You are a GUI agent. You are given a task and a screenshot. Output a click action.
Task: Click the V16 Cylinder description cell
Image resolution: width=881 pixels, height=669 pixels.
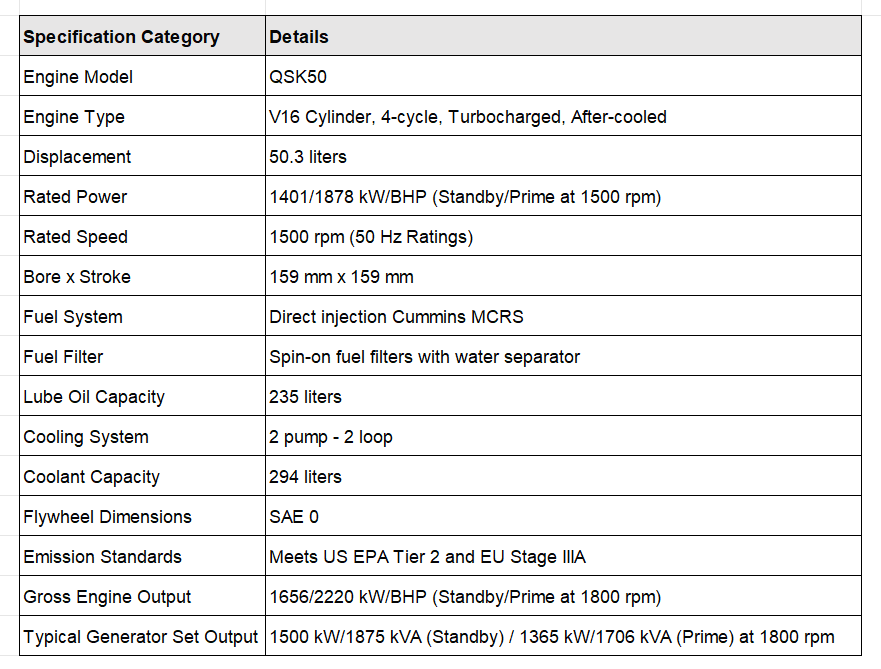pyautogui.click(x=563, y=116)
